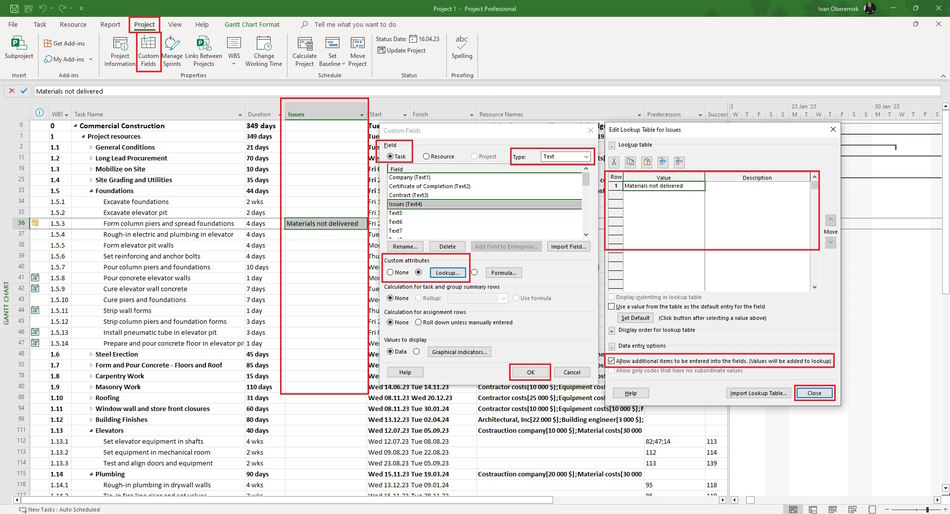Toggle Allow additional items checkbox
The width and height of the screenshot is (950, 514).
tap(612, 361)
